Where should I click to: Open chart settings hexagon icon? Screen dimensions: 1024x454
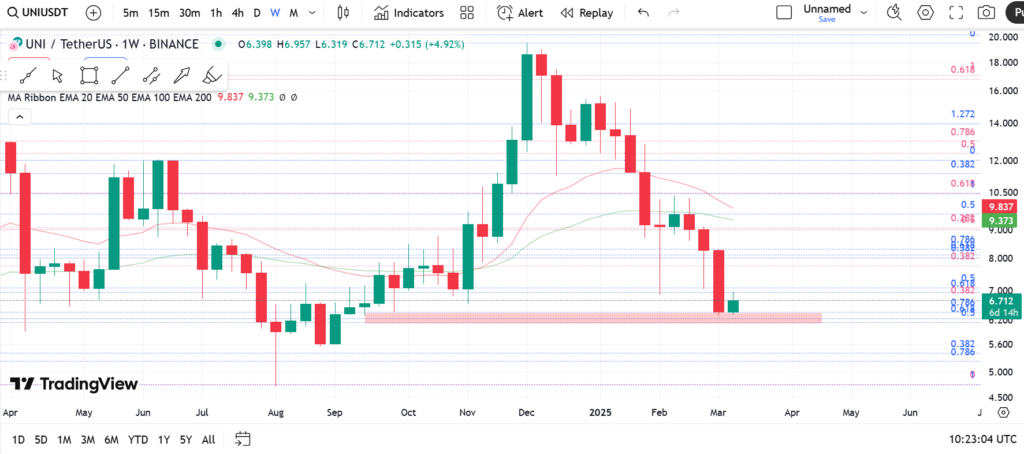point(925,13)
